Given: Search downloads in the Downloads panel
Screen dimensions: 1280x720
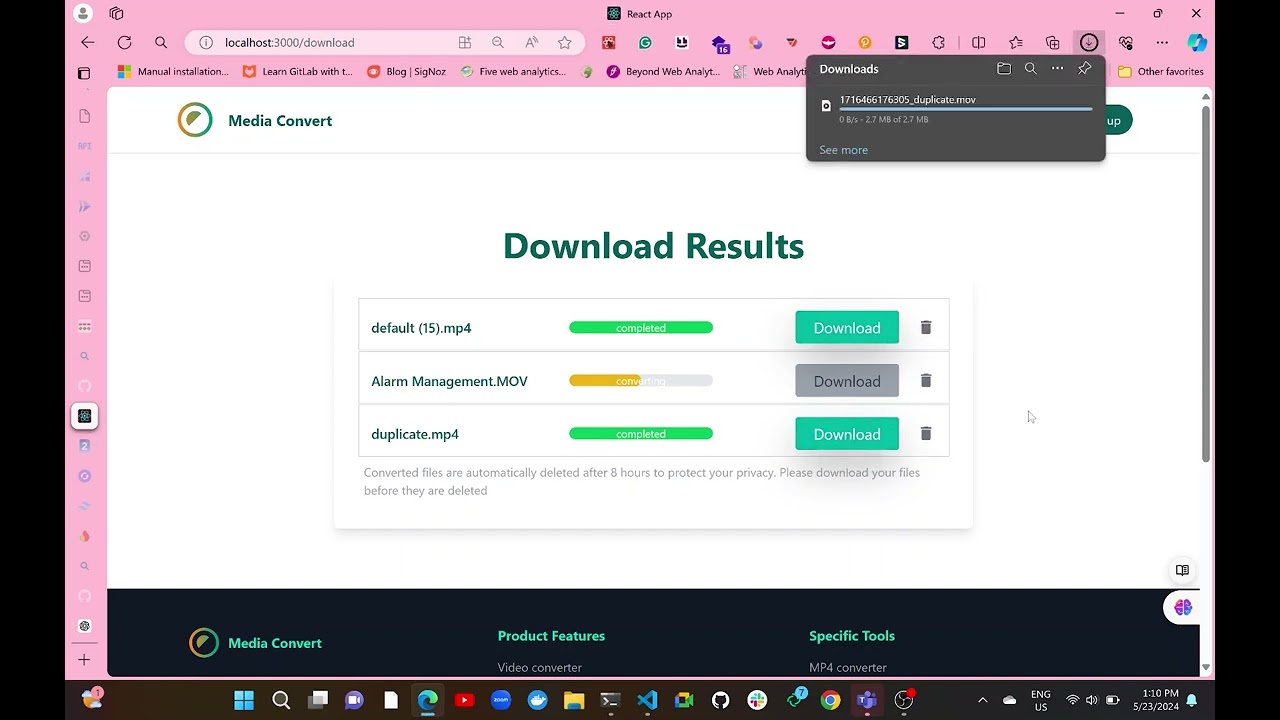Looking at the screenshot, I should 1031,69.
